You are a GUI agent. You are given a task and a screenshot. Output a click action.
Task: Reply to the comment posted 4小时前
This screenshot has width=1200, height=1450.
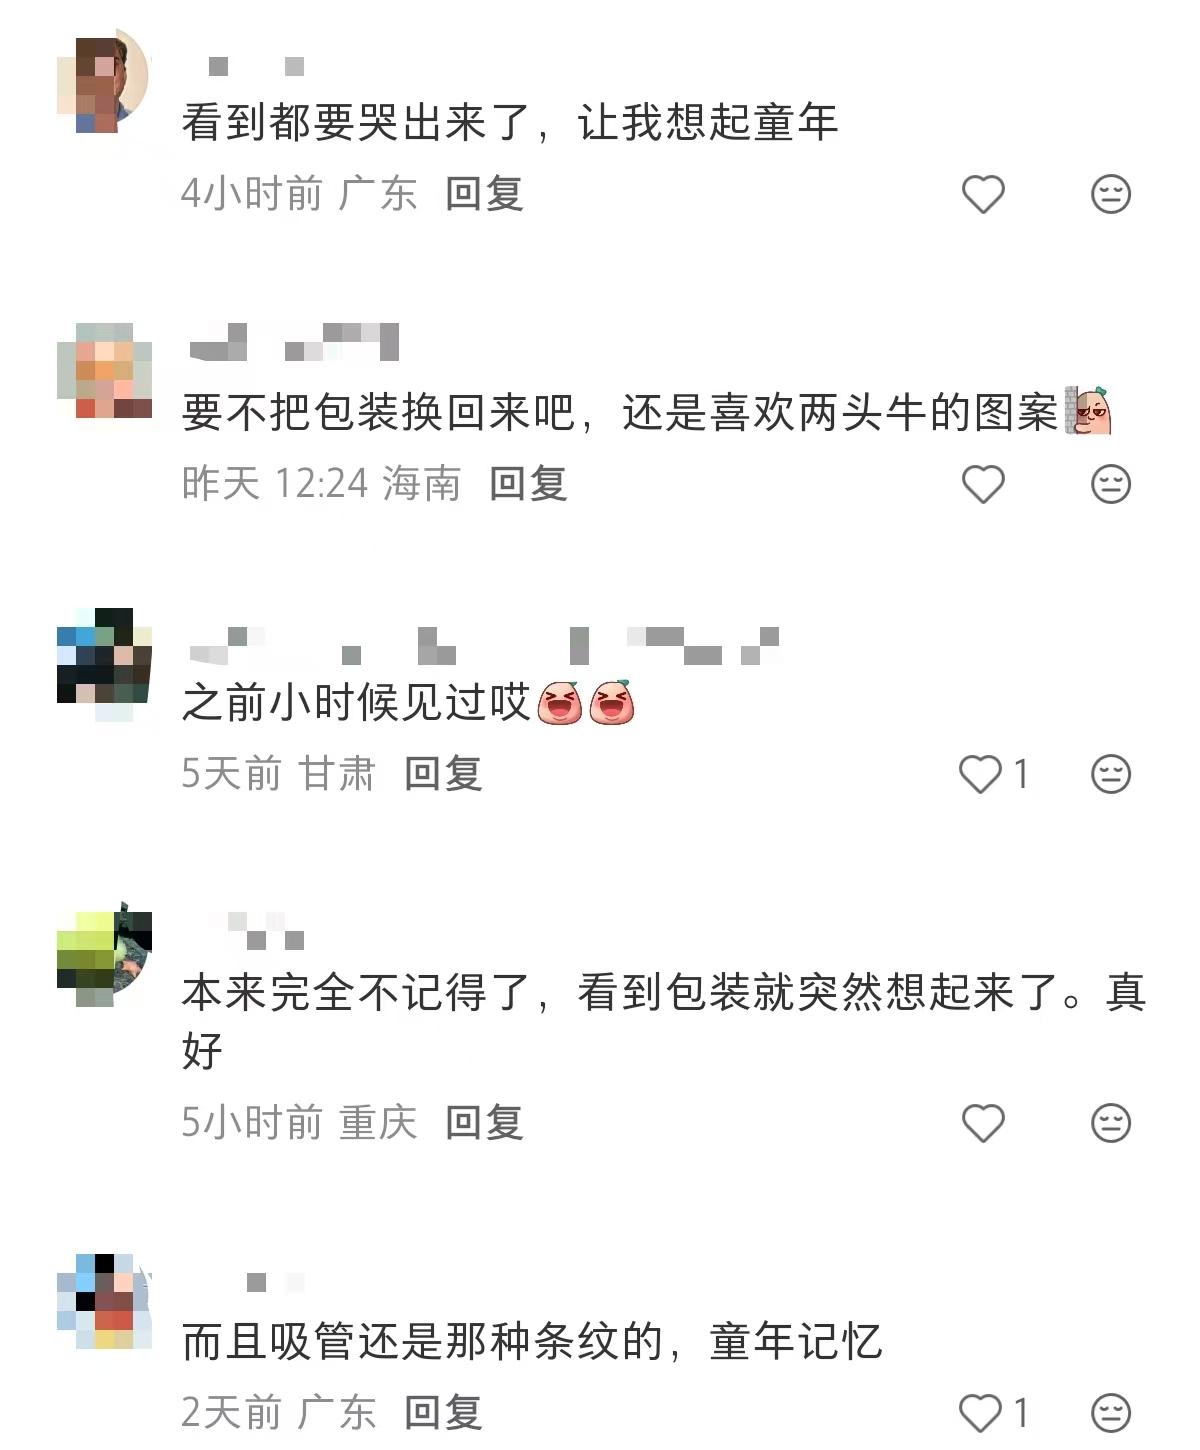[484, 193]
